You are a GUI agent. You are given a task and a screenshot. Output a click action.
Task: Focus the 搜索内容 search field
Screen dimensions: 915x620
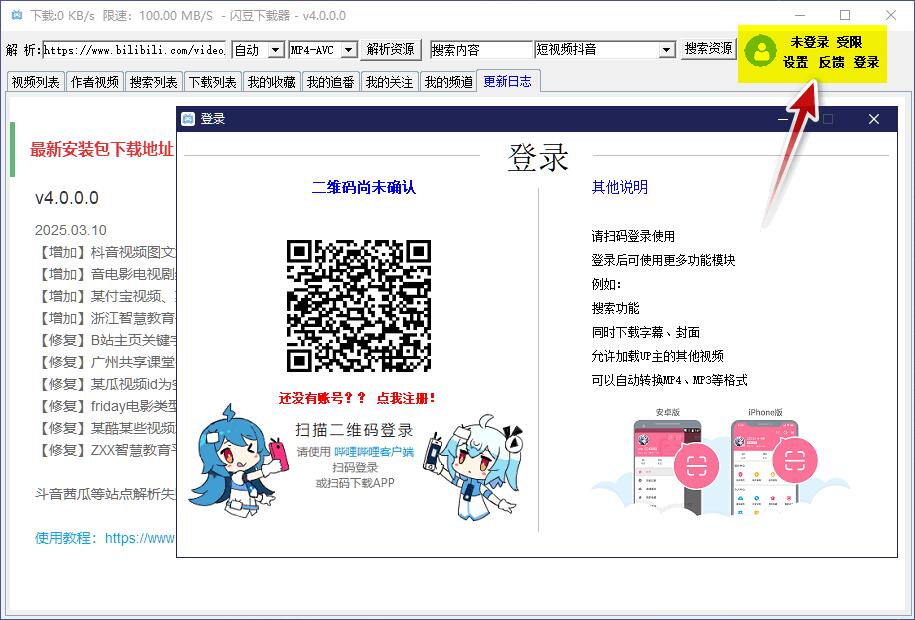(x=481, y=50)
